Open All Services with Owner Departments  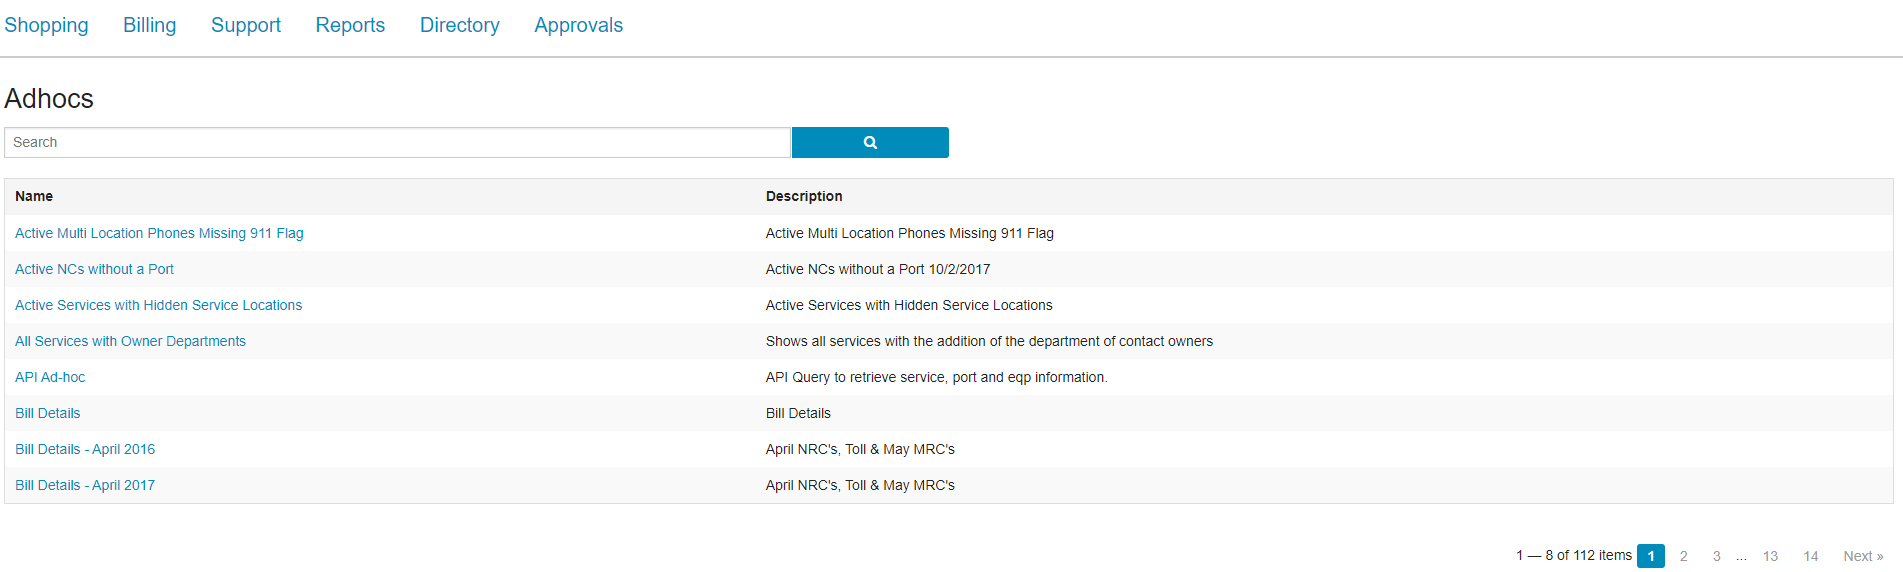pos(130,341)
